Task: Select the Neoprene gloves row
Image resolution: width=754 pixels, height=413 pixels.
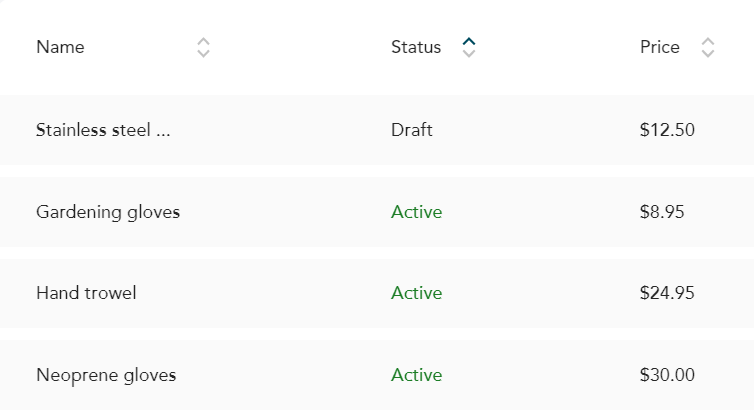Action: (x=377, y=375)
